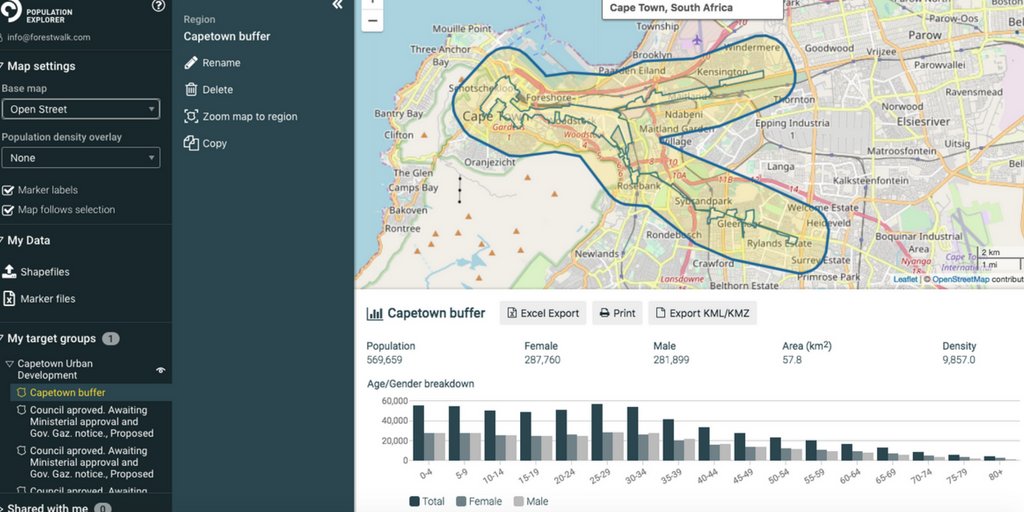Select first Council aproved region in tree
The height and width of the screenshot is (512, 1024).
[91, 422]
